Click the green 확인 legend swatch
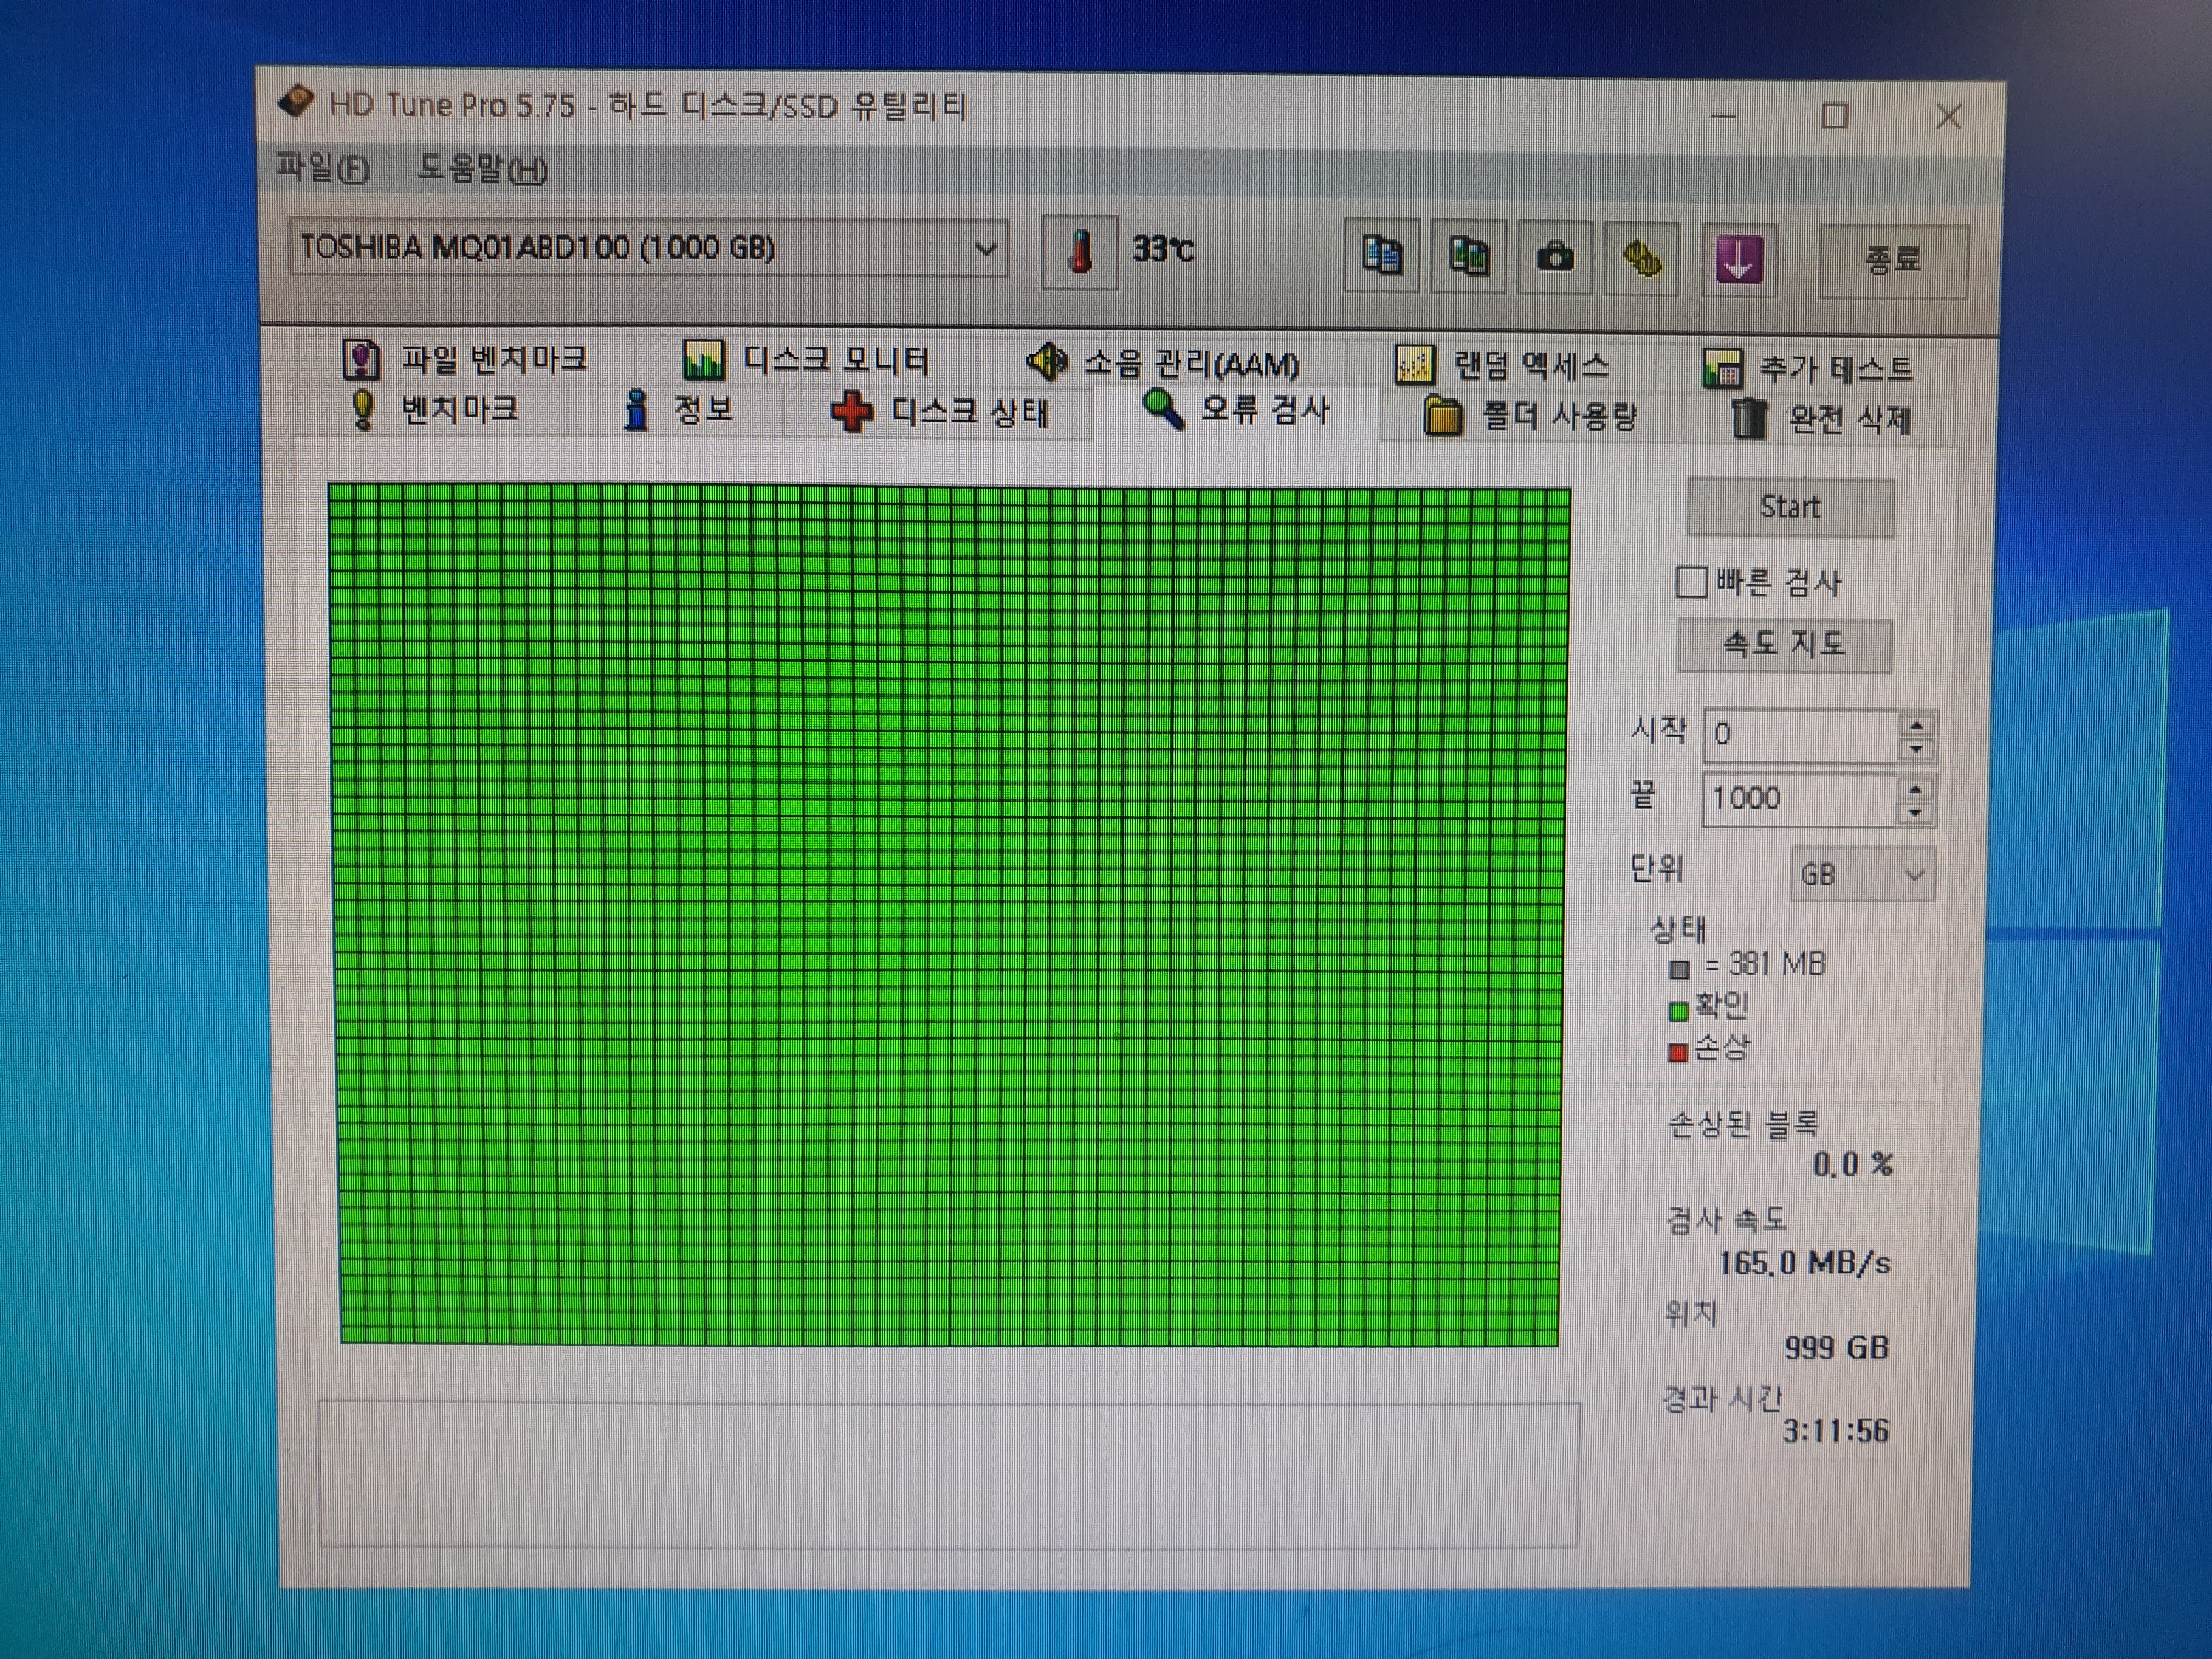This screenshot has width=2212, height=1659. pos(1679,1012)
